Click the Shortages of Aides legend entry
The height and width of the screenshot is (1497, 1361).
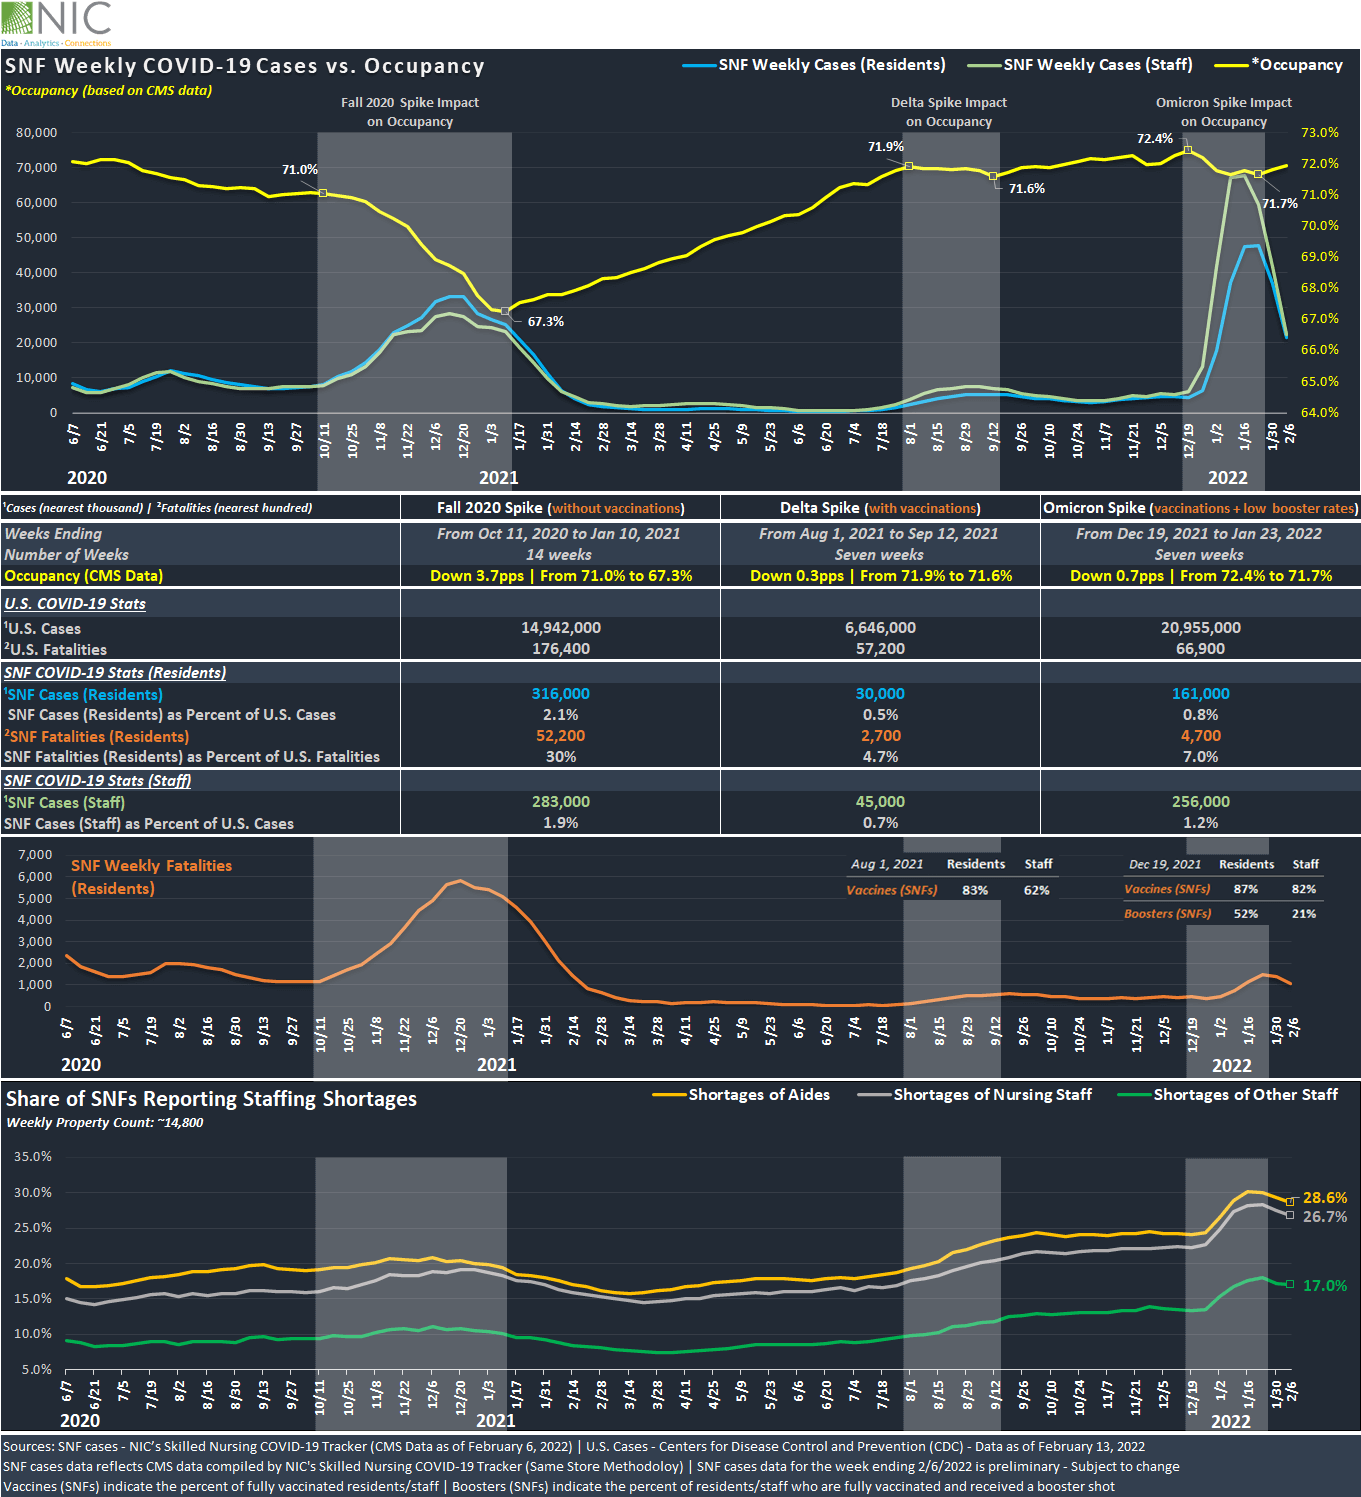click(x=741, y=1095)
